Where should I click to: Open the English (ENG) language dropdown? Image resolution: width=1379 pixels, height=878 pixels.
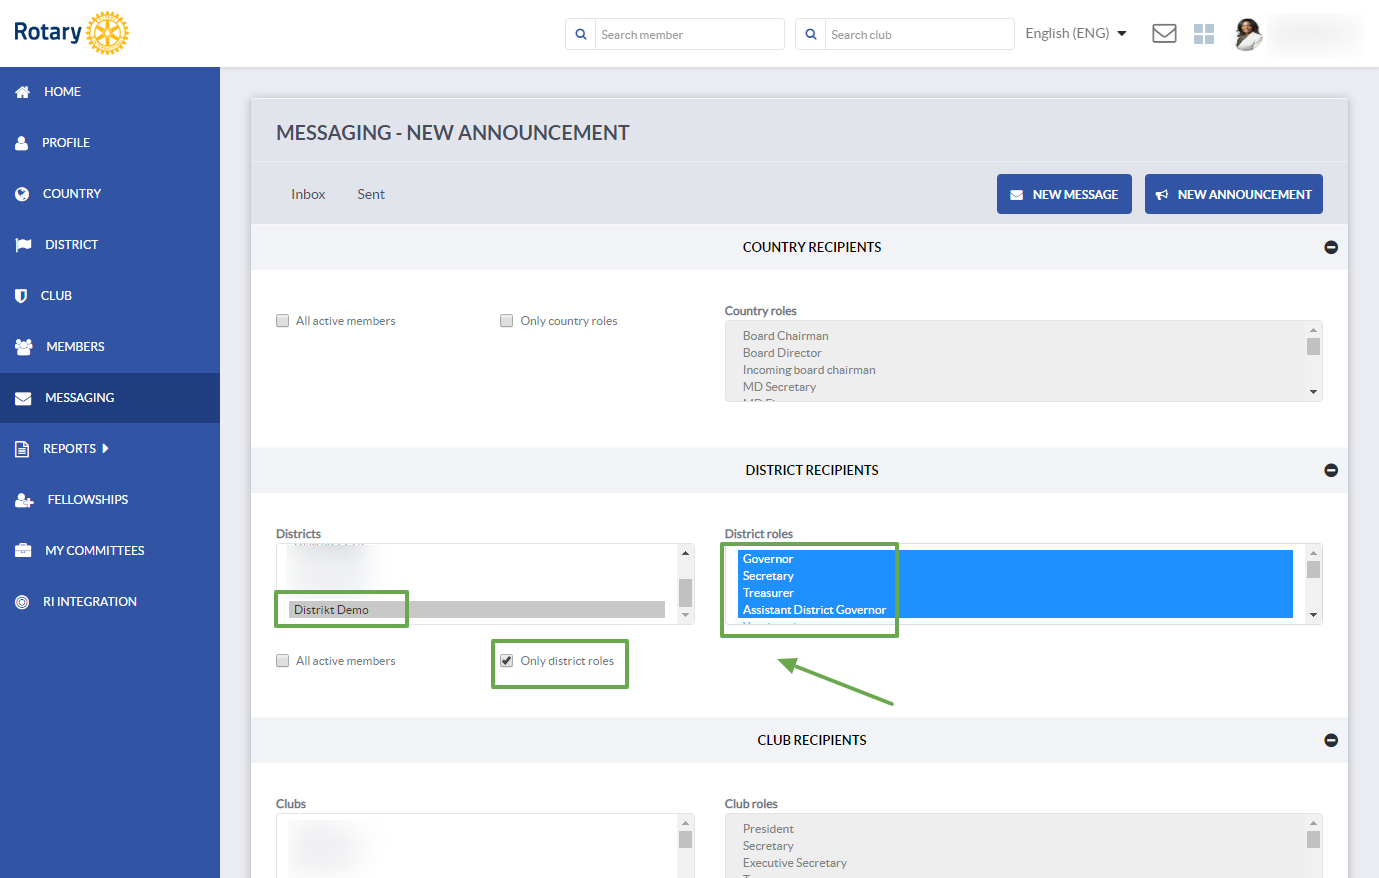pos(1076,34)
